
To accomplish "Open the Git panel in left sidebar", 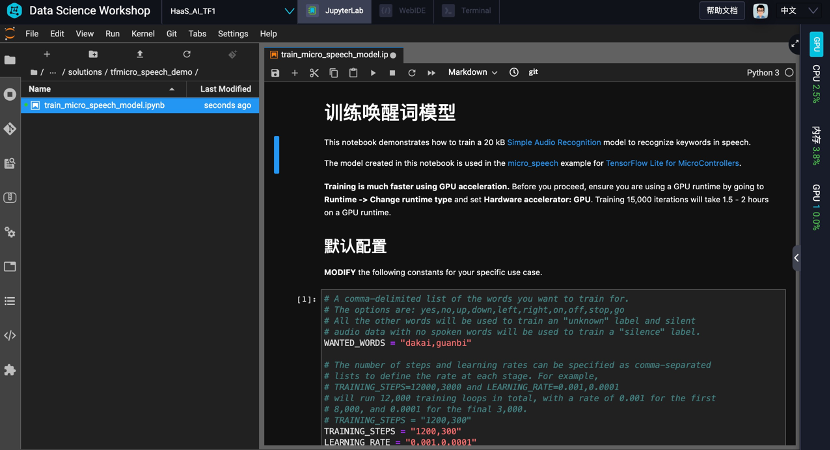I will click(10, 129).
